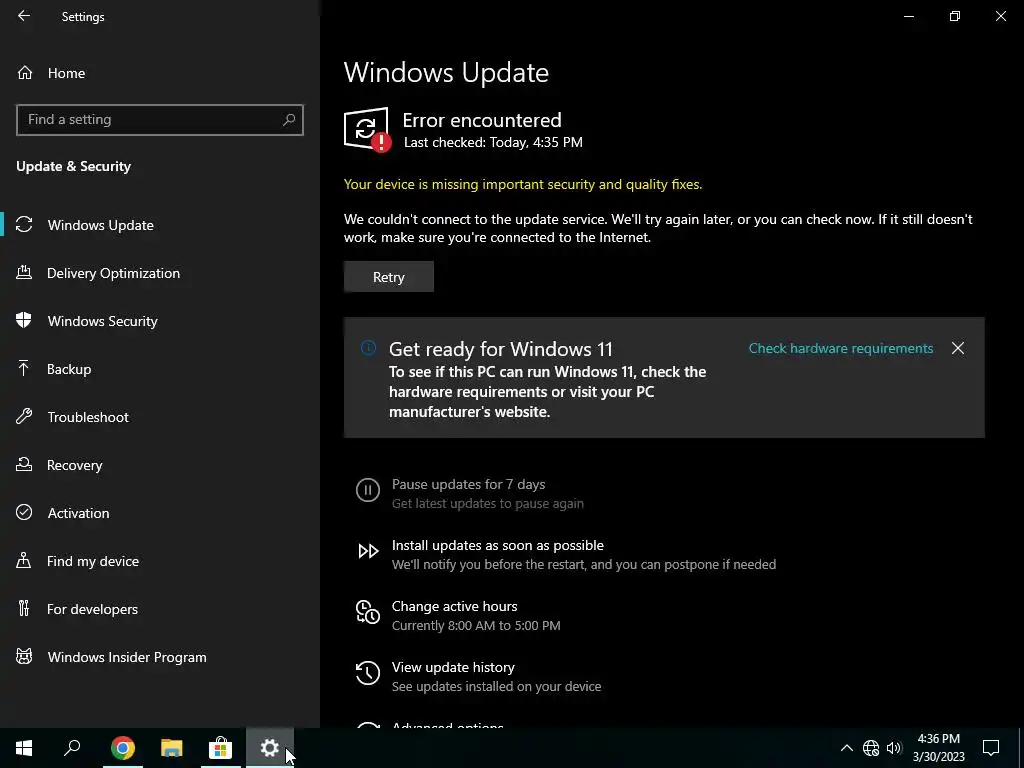The width and height of the screenshot is (1024, 768).
Task: Click the For developers tools icon
Action: click(x=24, y=608)
